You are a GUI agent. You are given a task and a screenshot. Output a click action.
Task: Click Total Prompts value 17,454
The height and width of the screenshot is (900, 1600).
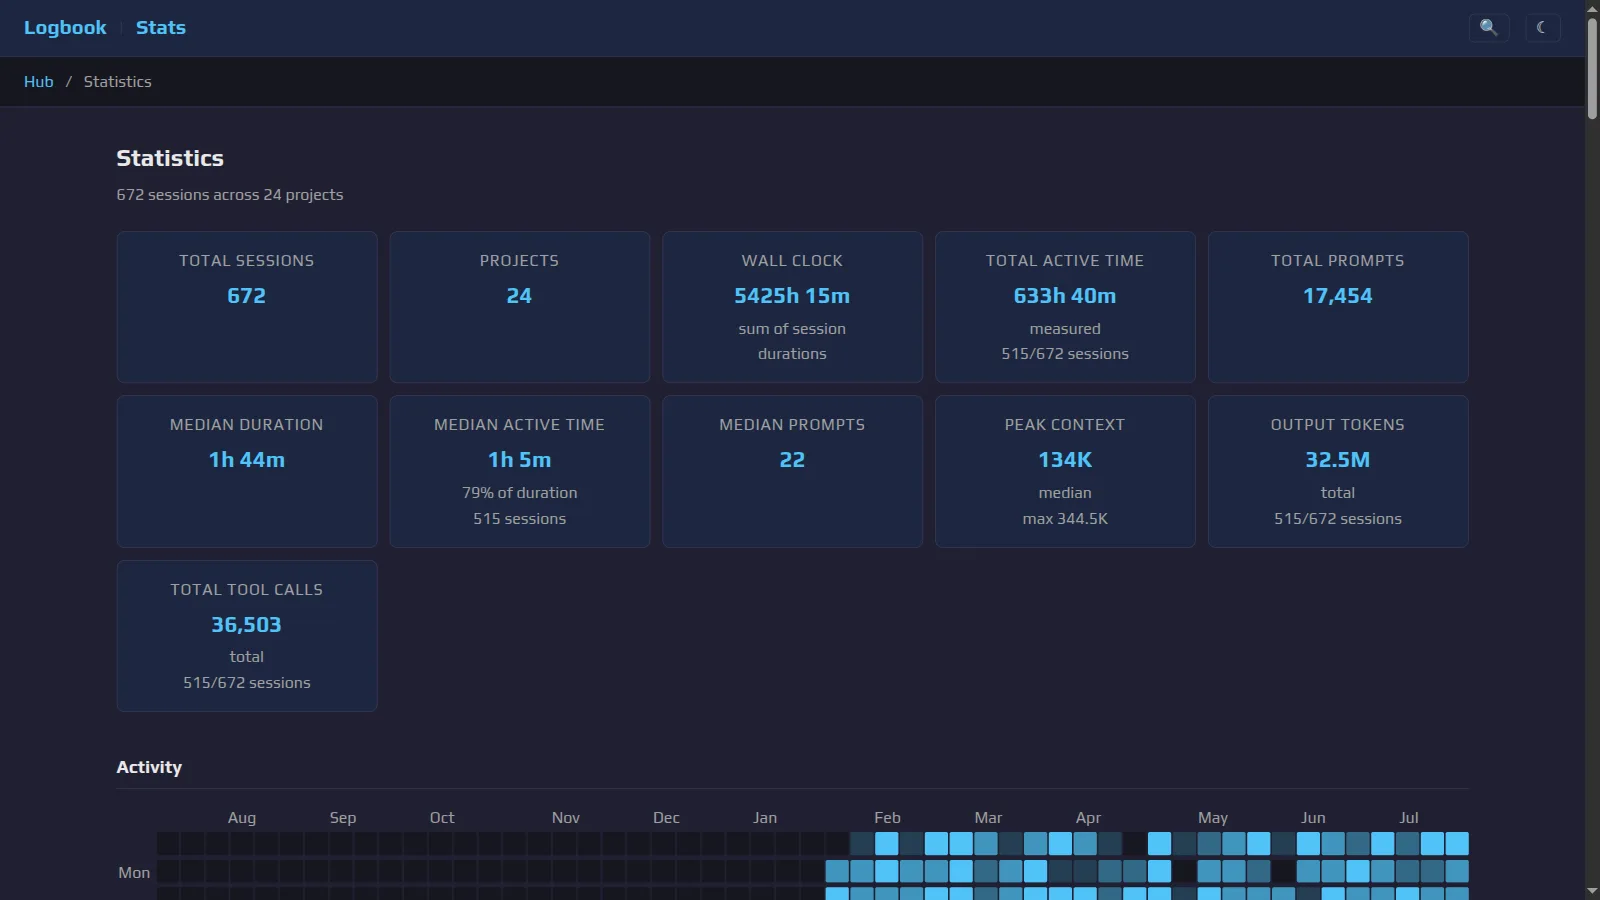click(x=1338, y=296)
